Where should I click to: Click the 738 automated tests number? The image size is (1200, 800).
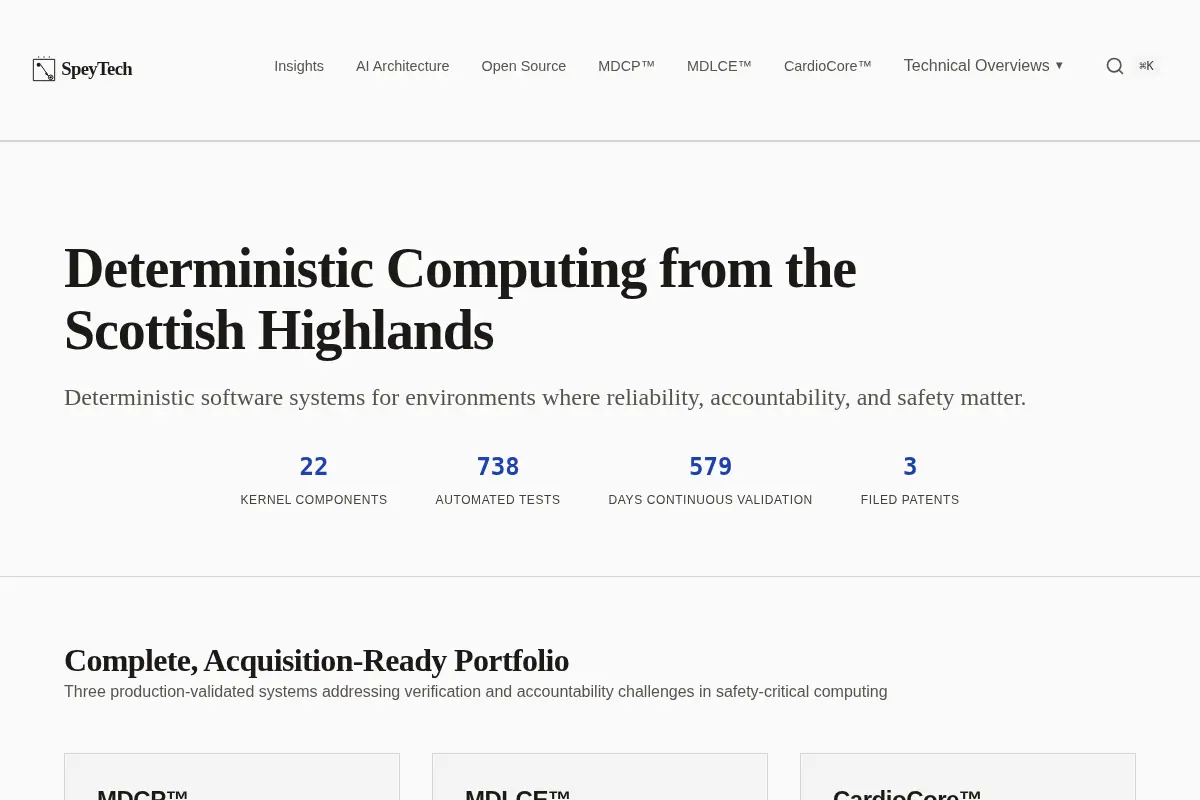pos(498,467)
